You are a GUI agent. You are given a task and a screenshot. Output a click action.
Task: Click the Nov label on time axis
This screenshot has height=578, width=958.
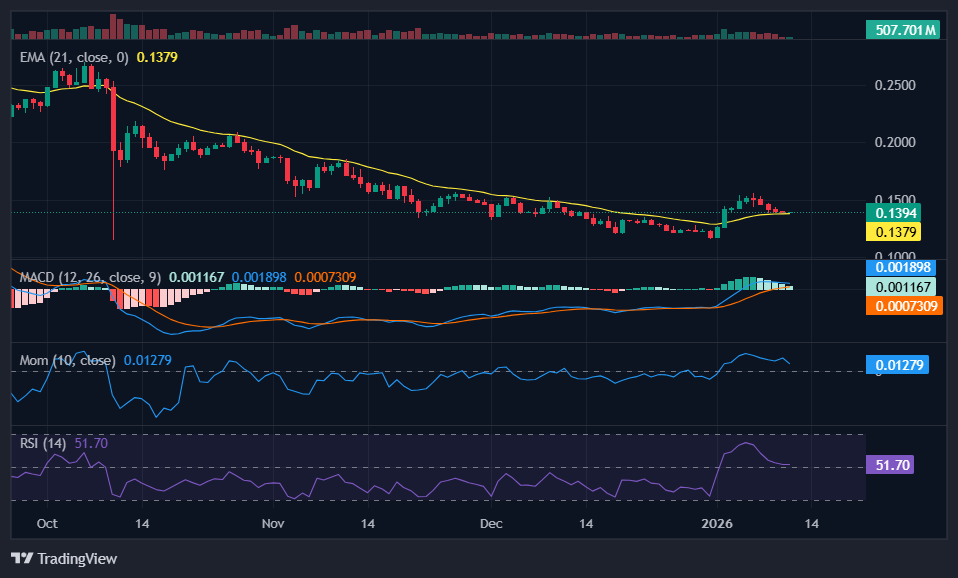pos(271,523)
